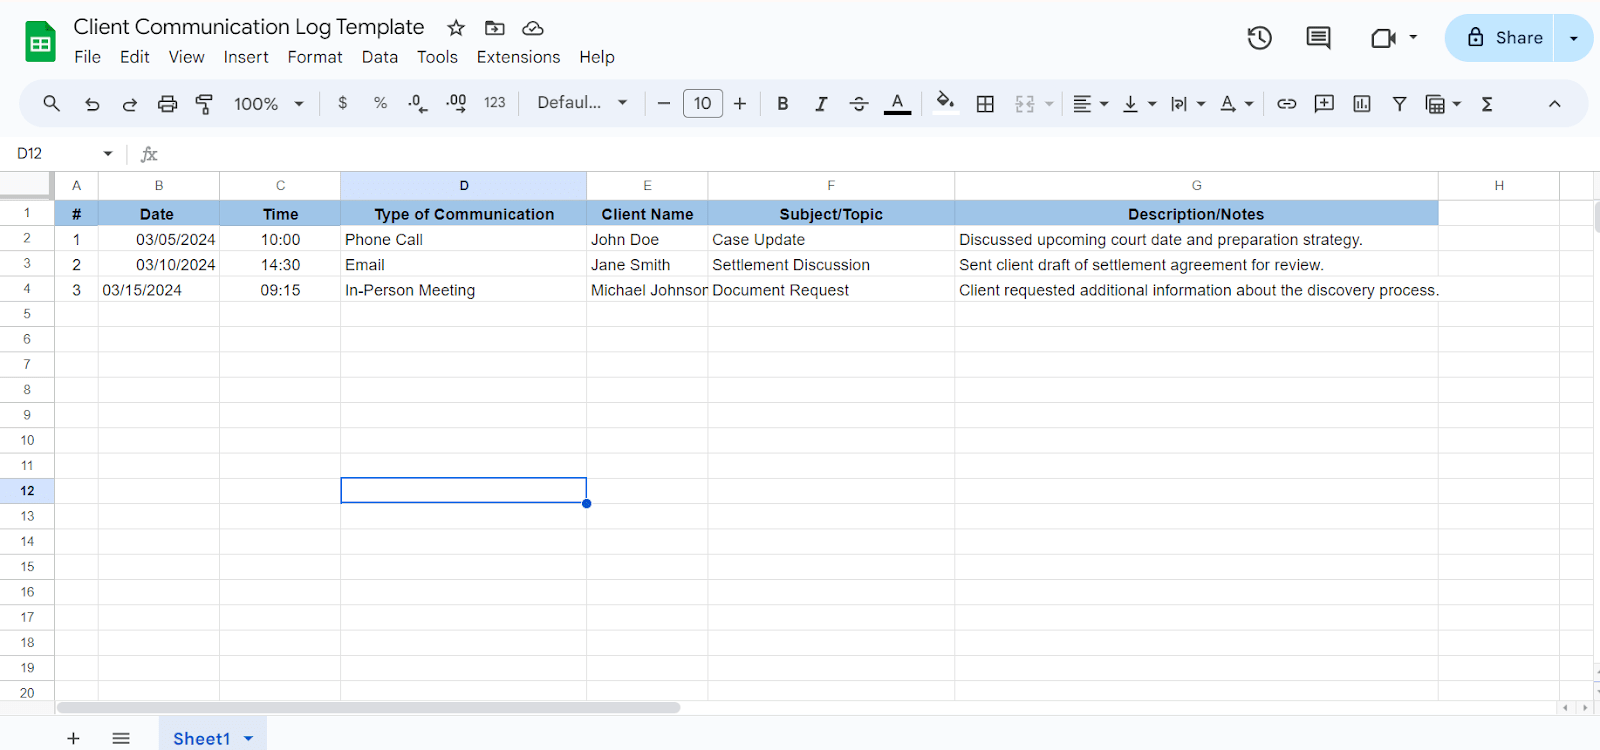Click the functions sigma icon

click(1487, 103)
